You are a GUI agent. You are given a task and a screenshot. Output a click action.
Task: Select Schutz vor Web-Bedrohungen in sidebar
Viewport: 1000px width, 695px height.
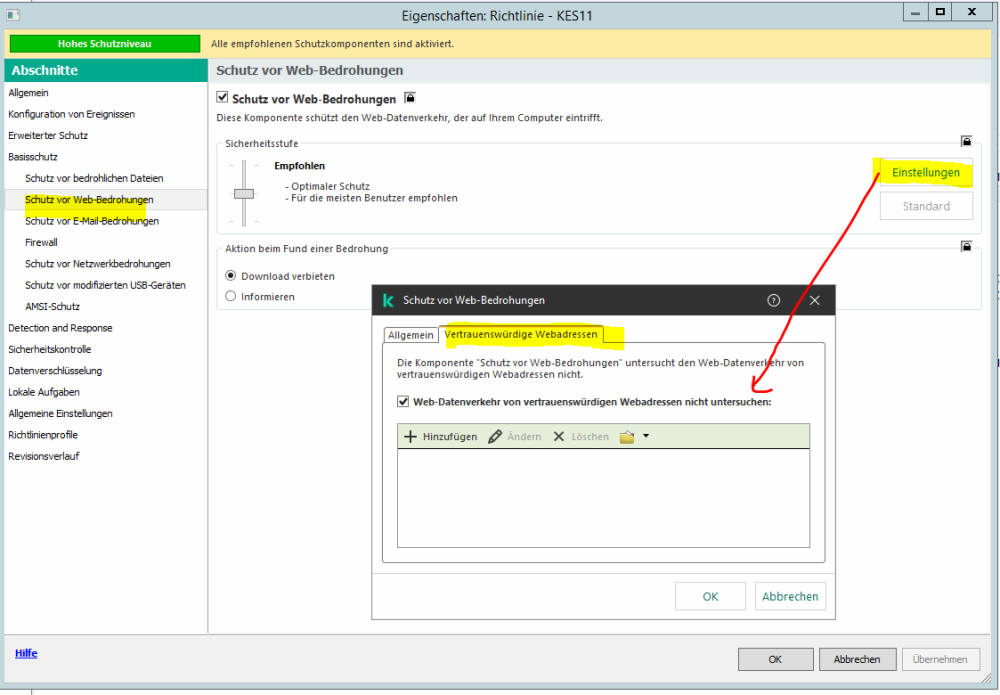coord(89,200)
